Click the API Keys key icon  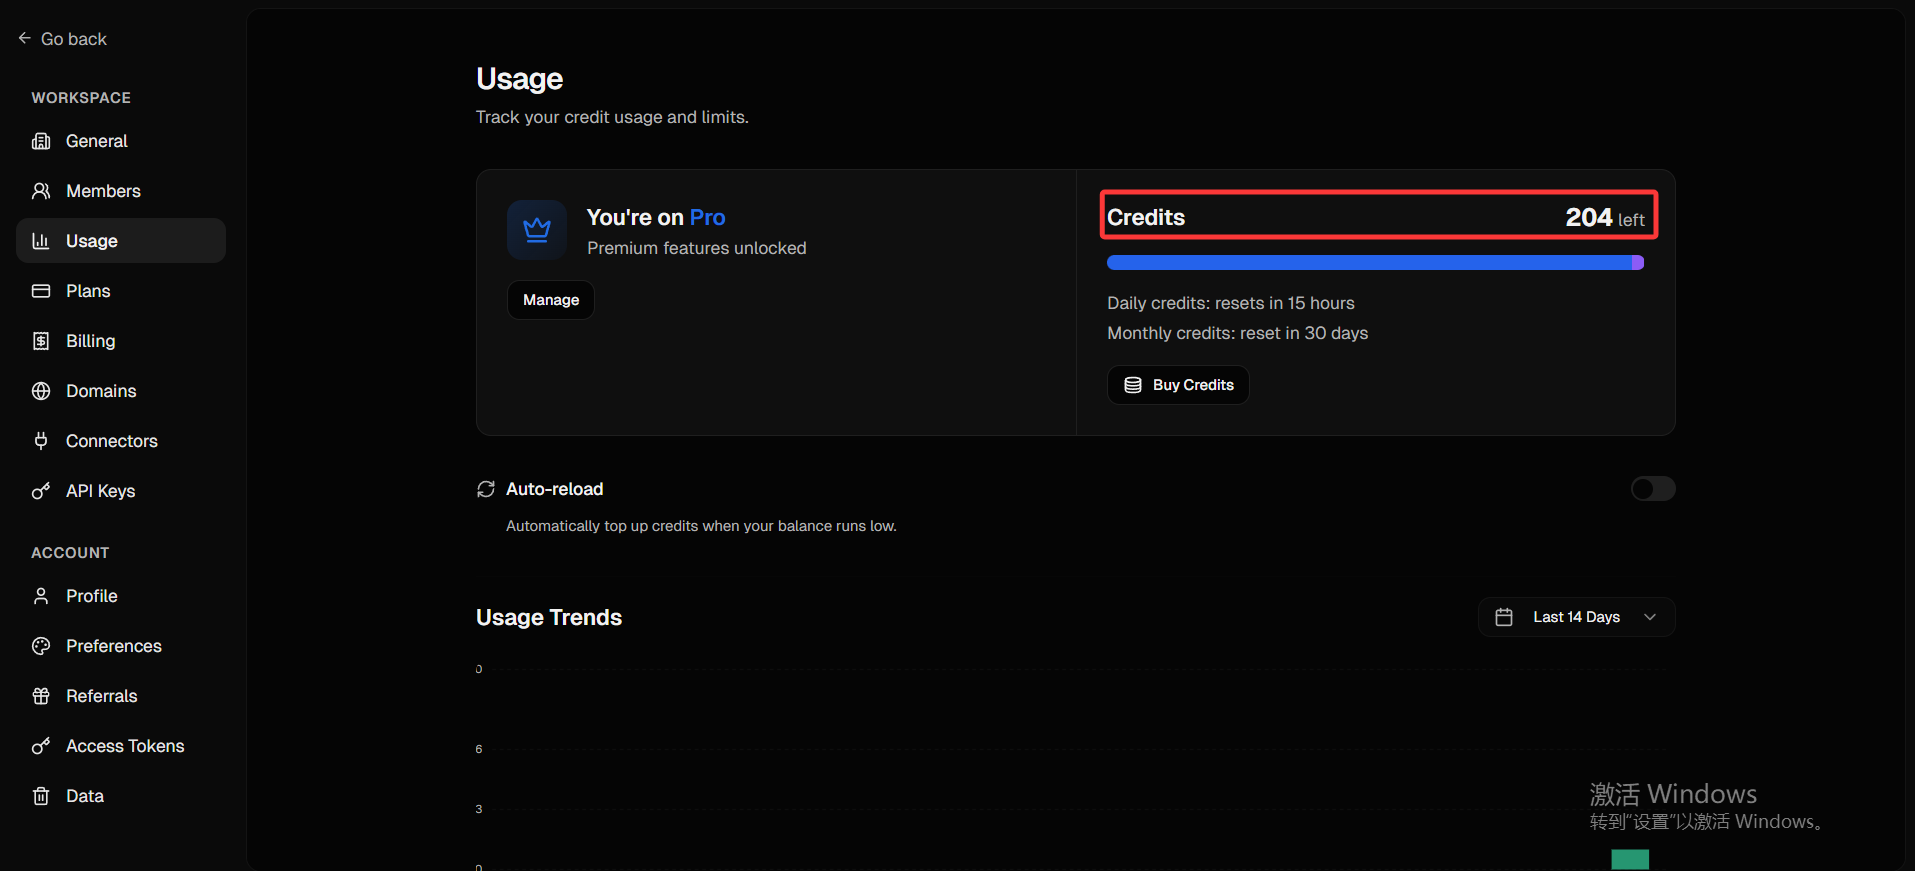tap(41, 491)
